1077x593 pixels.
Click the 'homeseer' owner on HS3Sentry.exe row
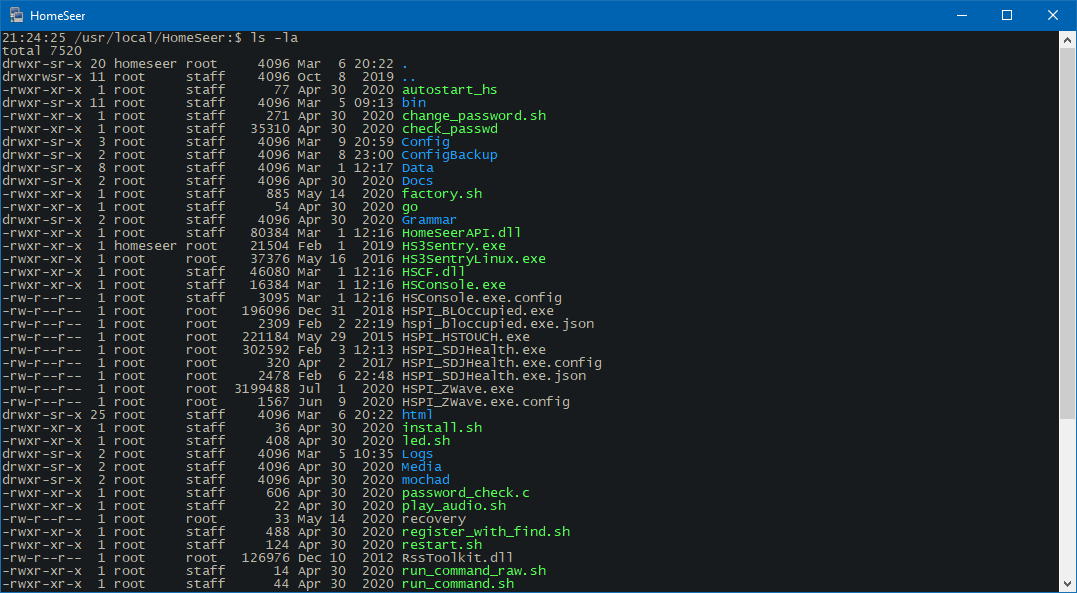click(145, 246)
